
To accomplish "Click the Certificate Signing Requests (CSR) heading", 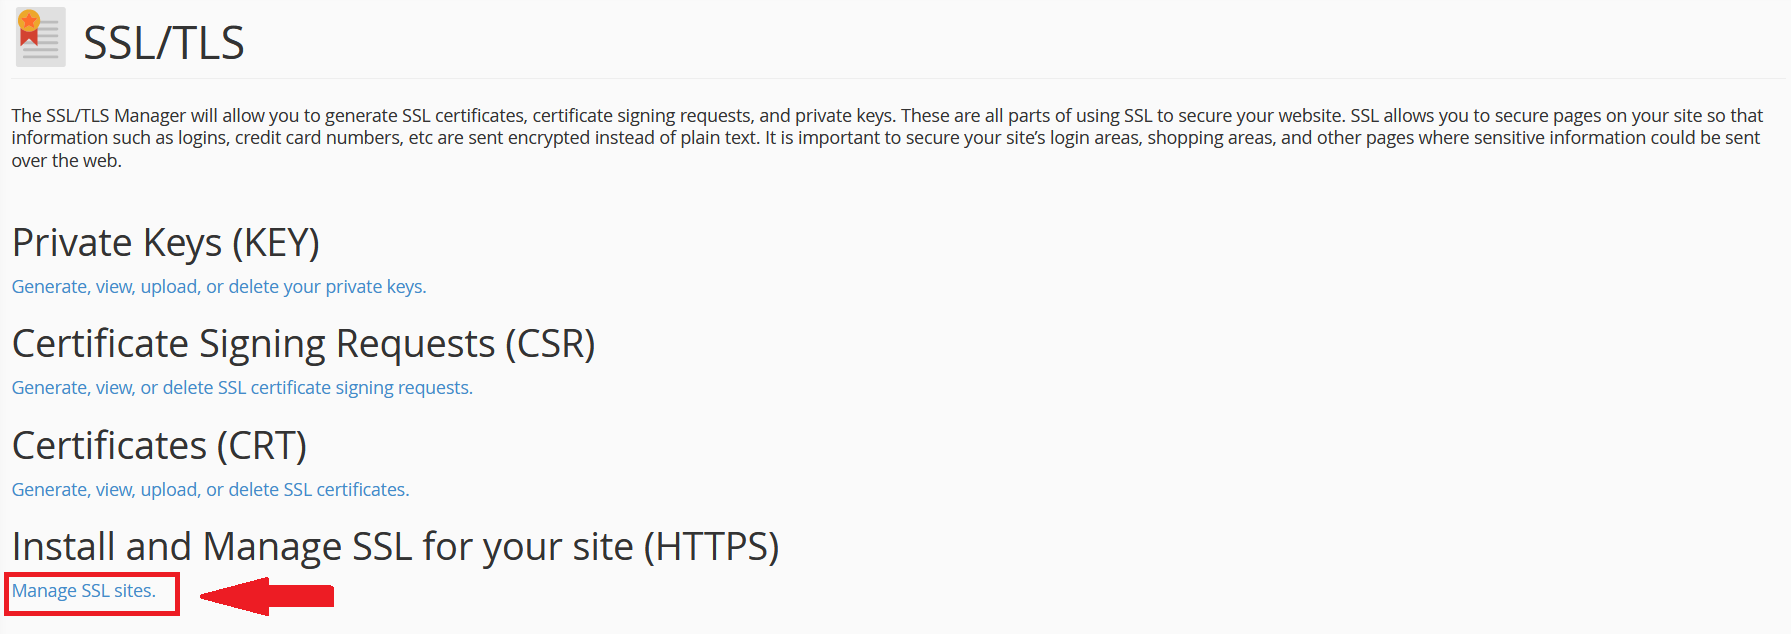I will pos(304,344).
